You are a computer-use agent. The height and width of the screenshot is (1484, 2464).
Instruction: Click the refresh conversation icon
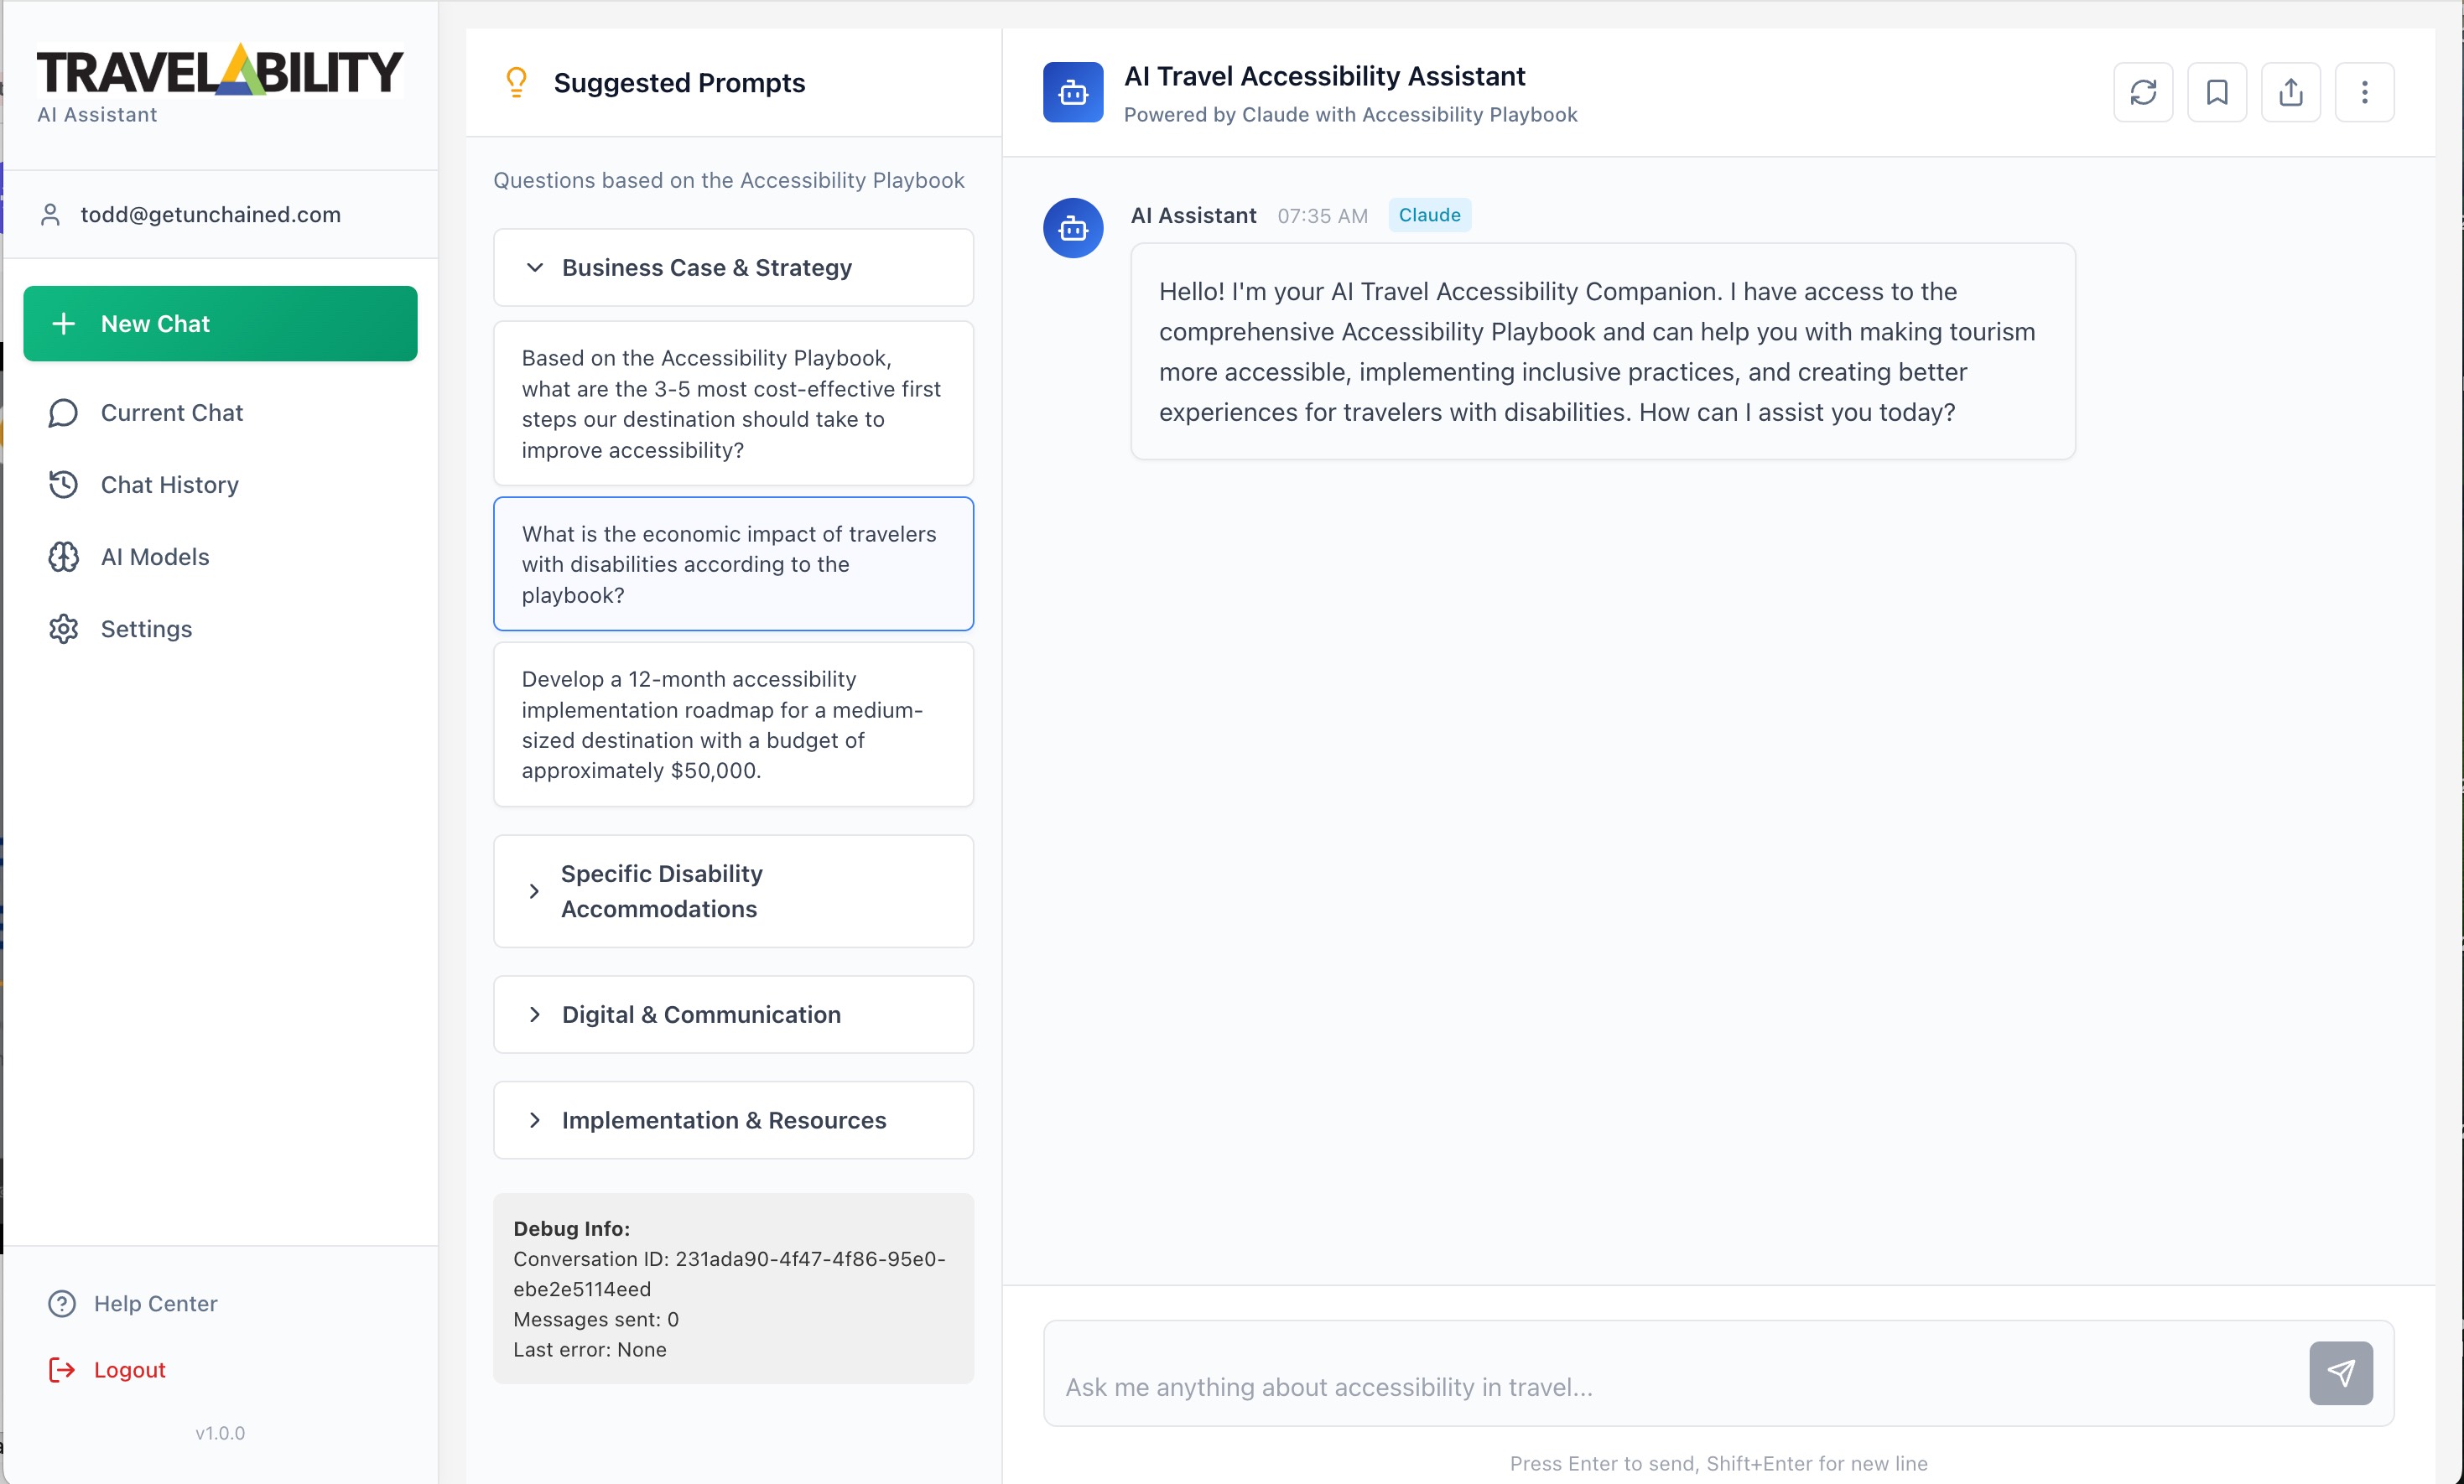point(2143,92)
